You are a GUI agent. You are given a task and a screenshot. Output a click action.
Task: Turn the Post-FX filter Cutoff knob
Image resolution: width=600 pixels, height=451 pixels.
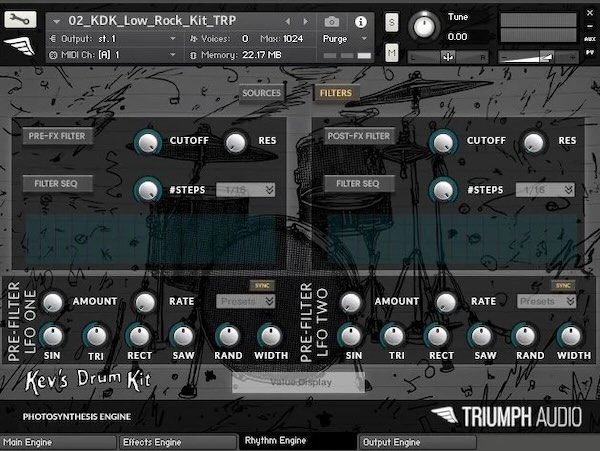(x=443, y=142)
